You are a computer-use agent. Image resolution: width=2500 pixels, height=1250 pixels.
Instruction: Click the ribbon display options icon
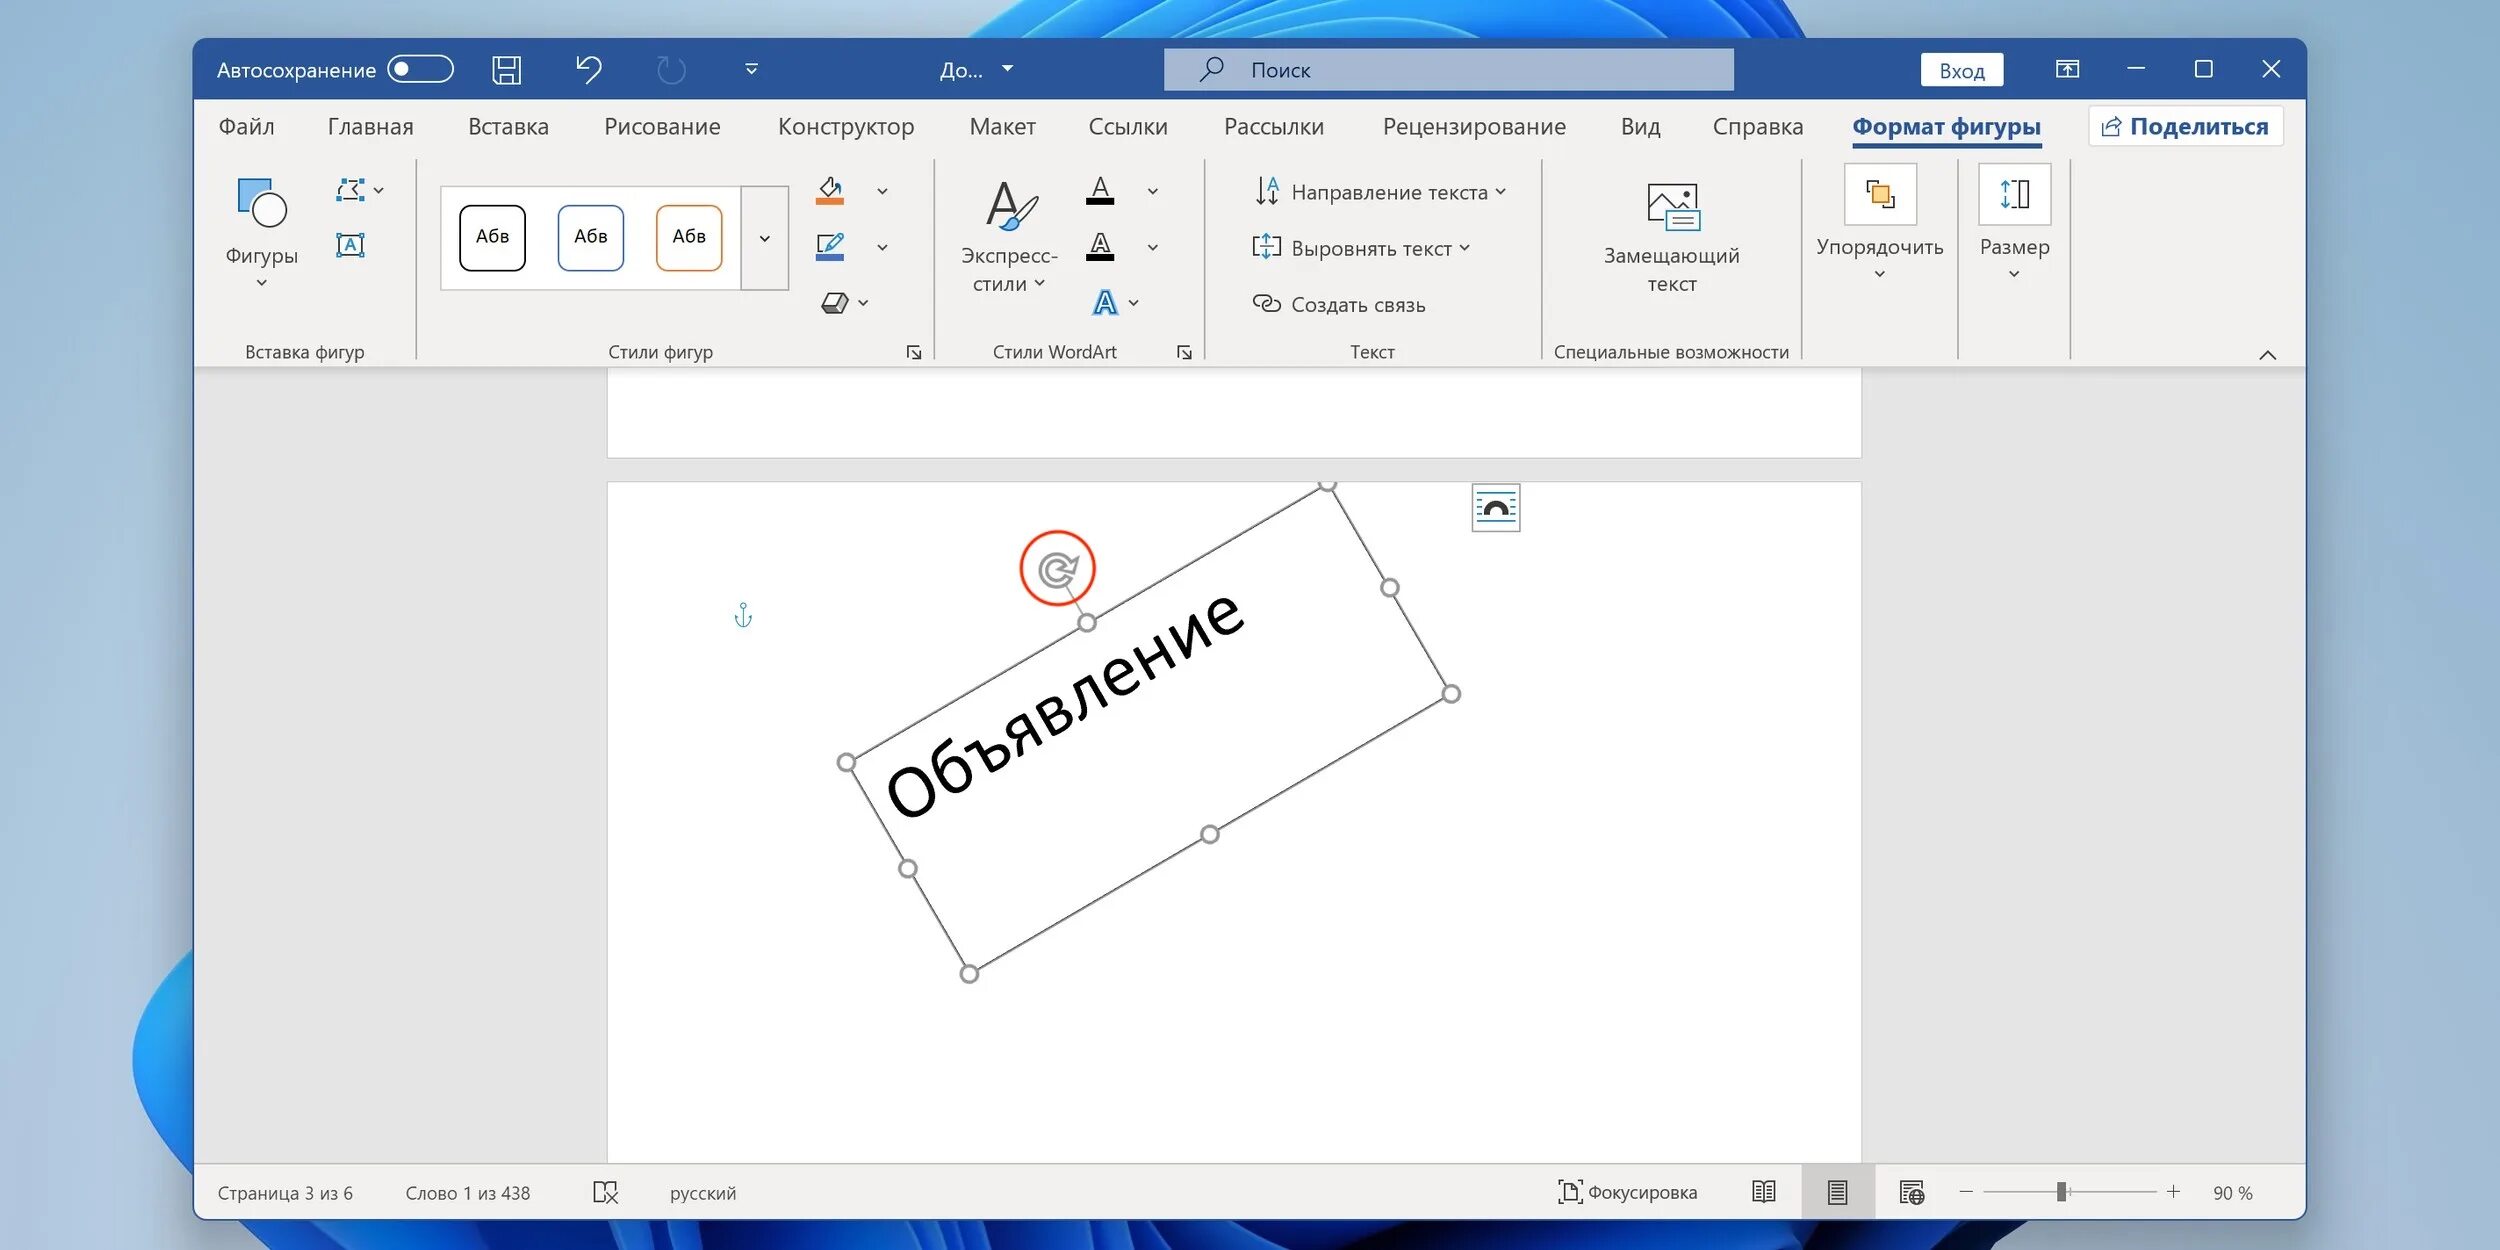click(x=2067, y=69)
